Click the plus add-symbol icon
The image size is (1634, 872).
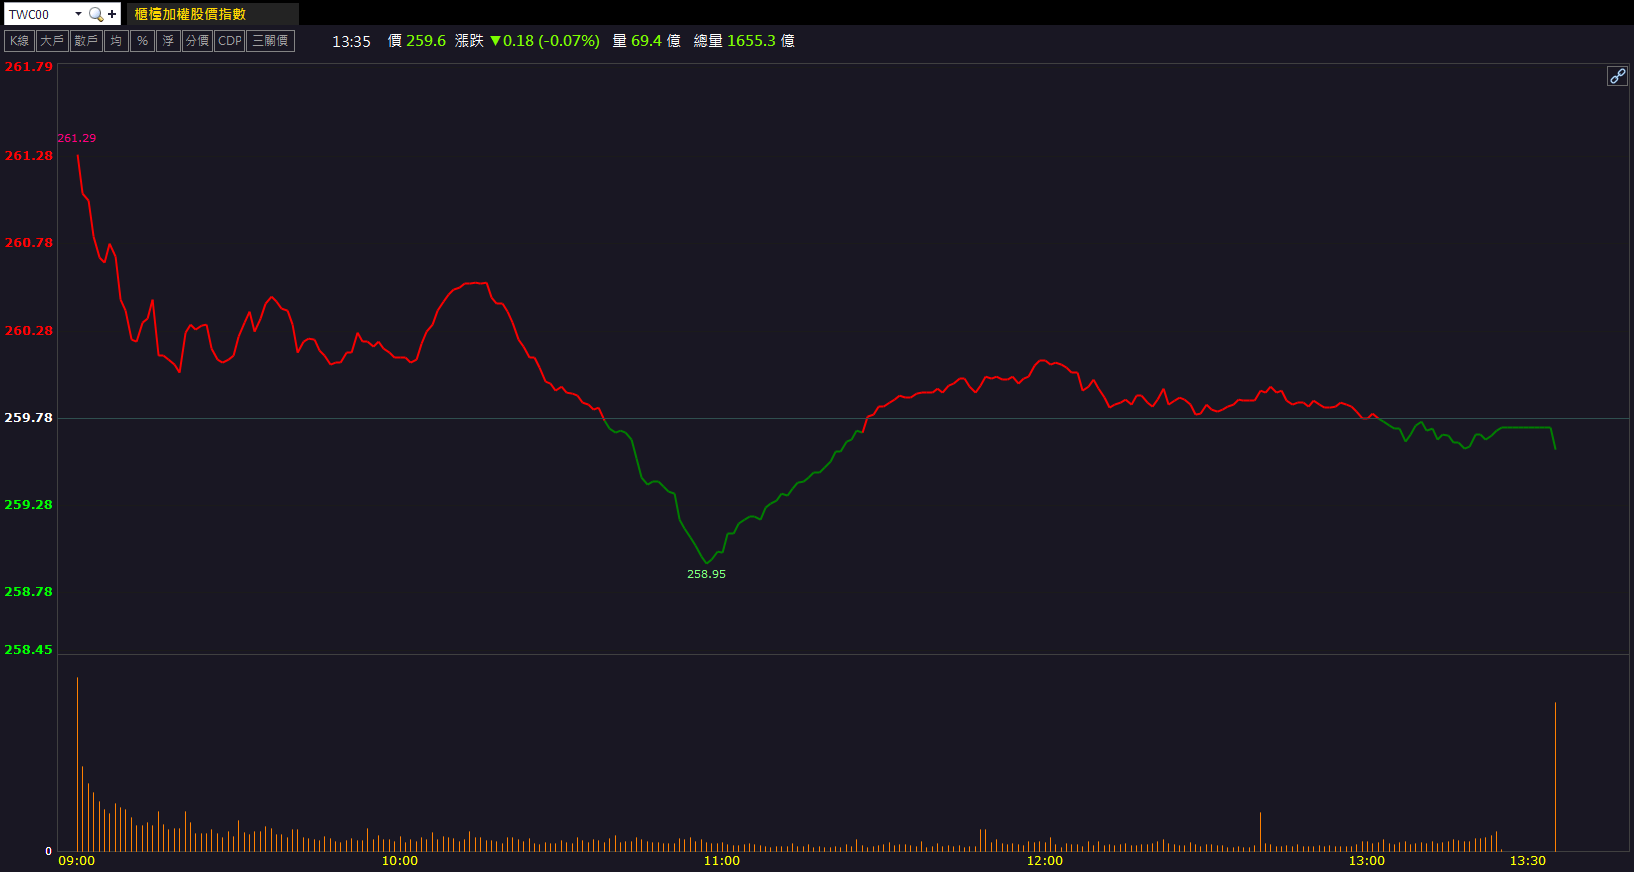click(x=112, y=14)
